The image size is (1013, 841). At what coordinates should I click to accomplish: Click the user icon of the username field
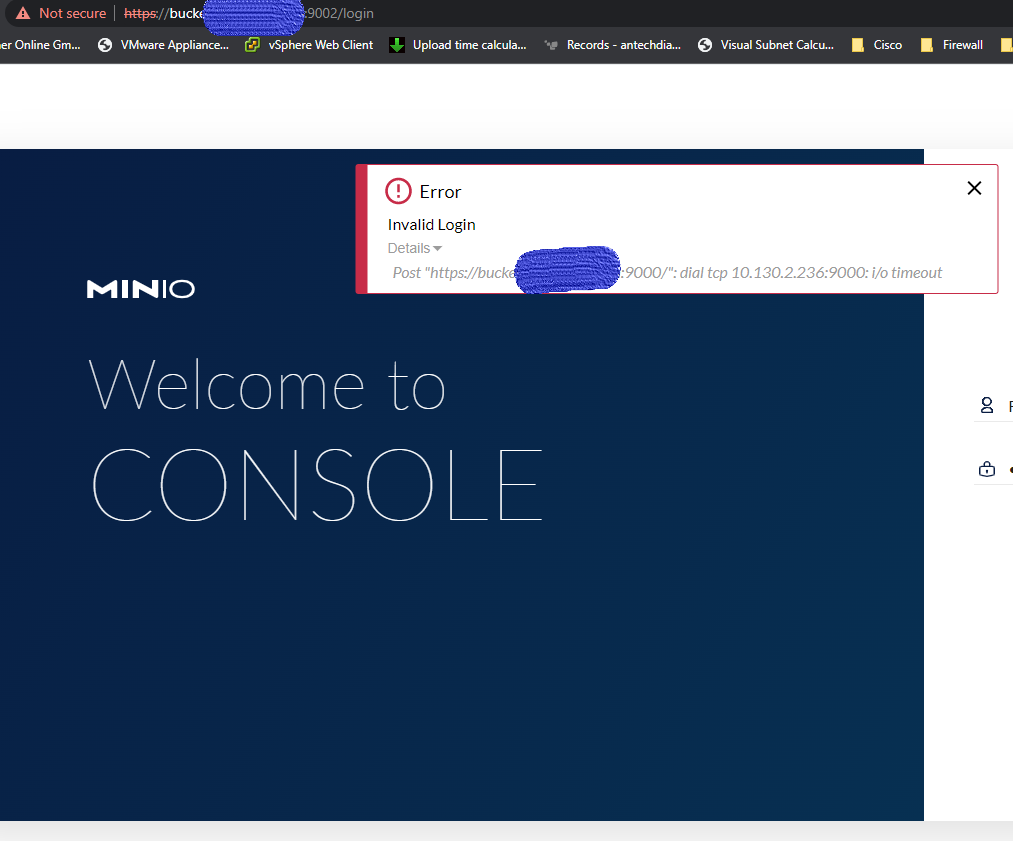click(987, 405)
